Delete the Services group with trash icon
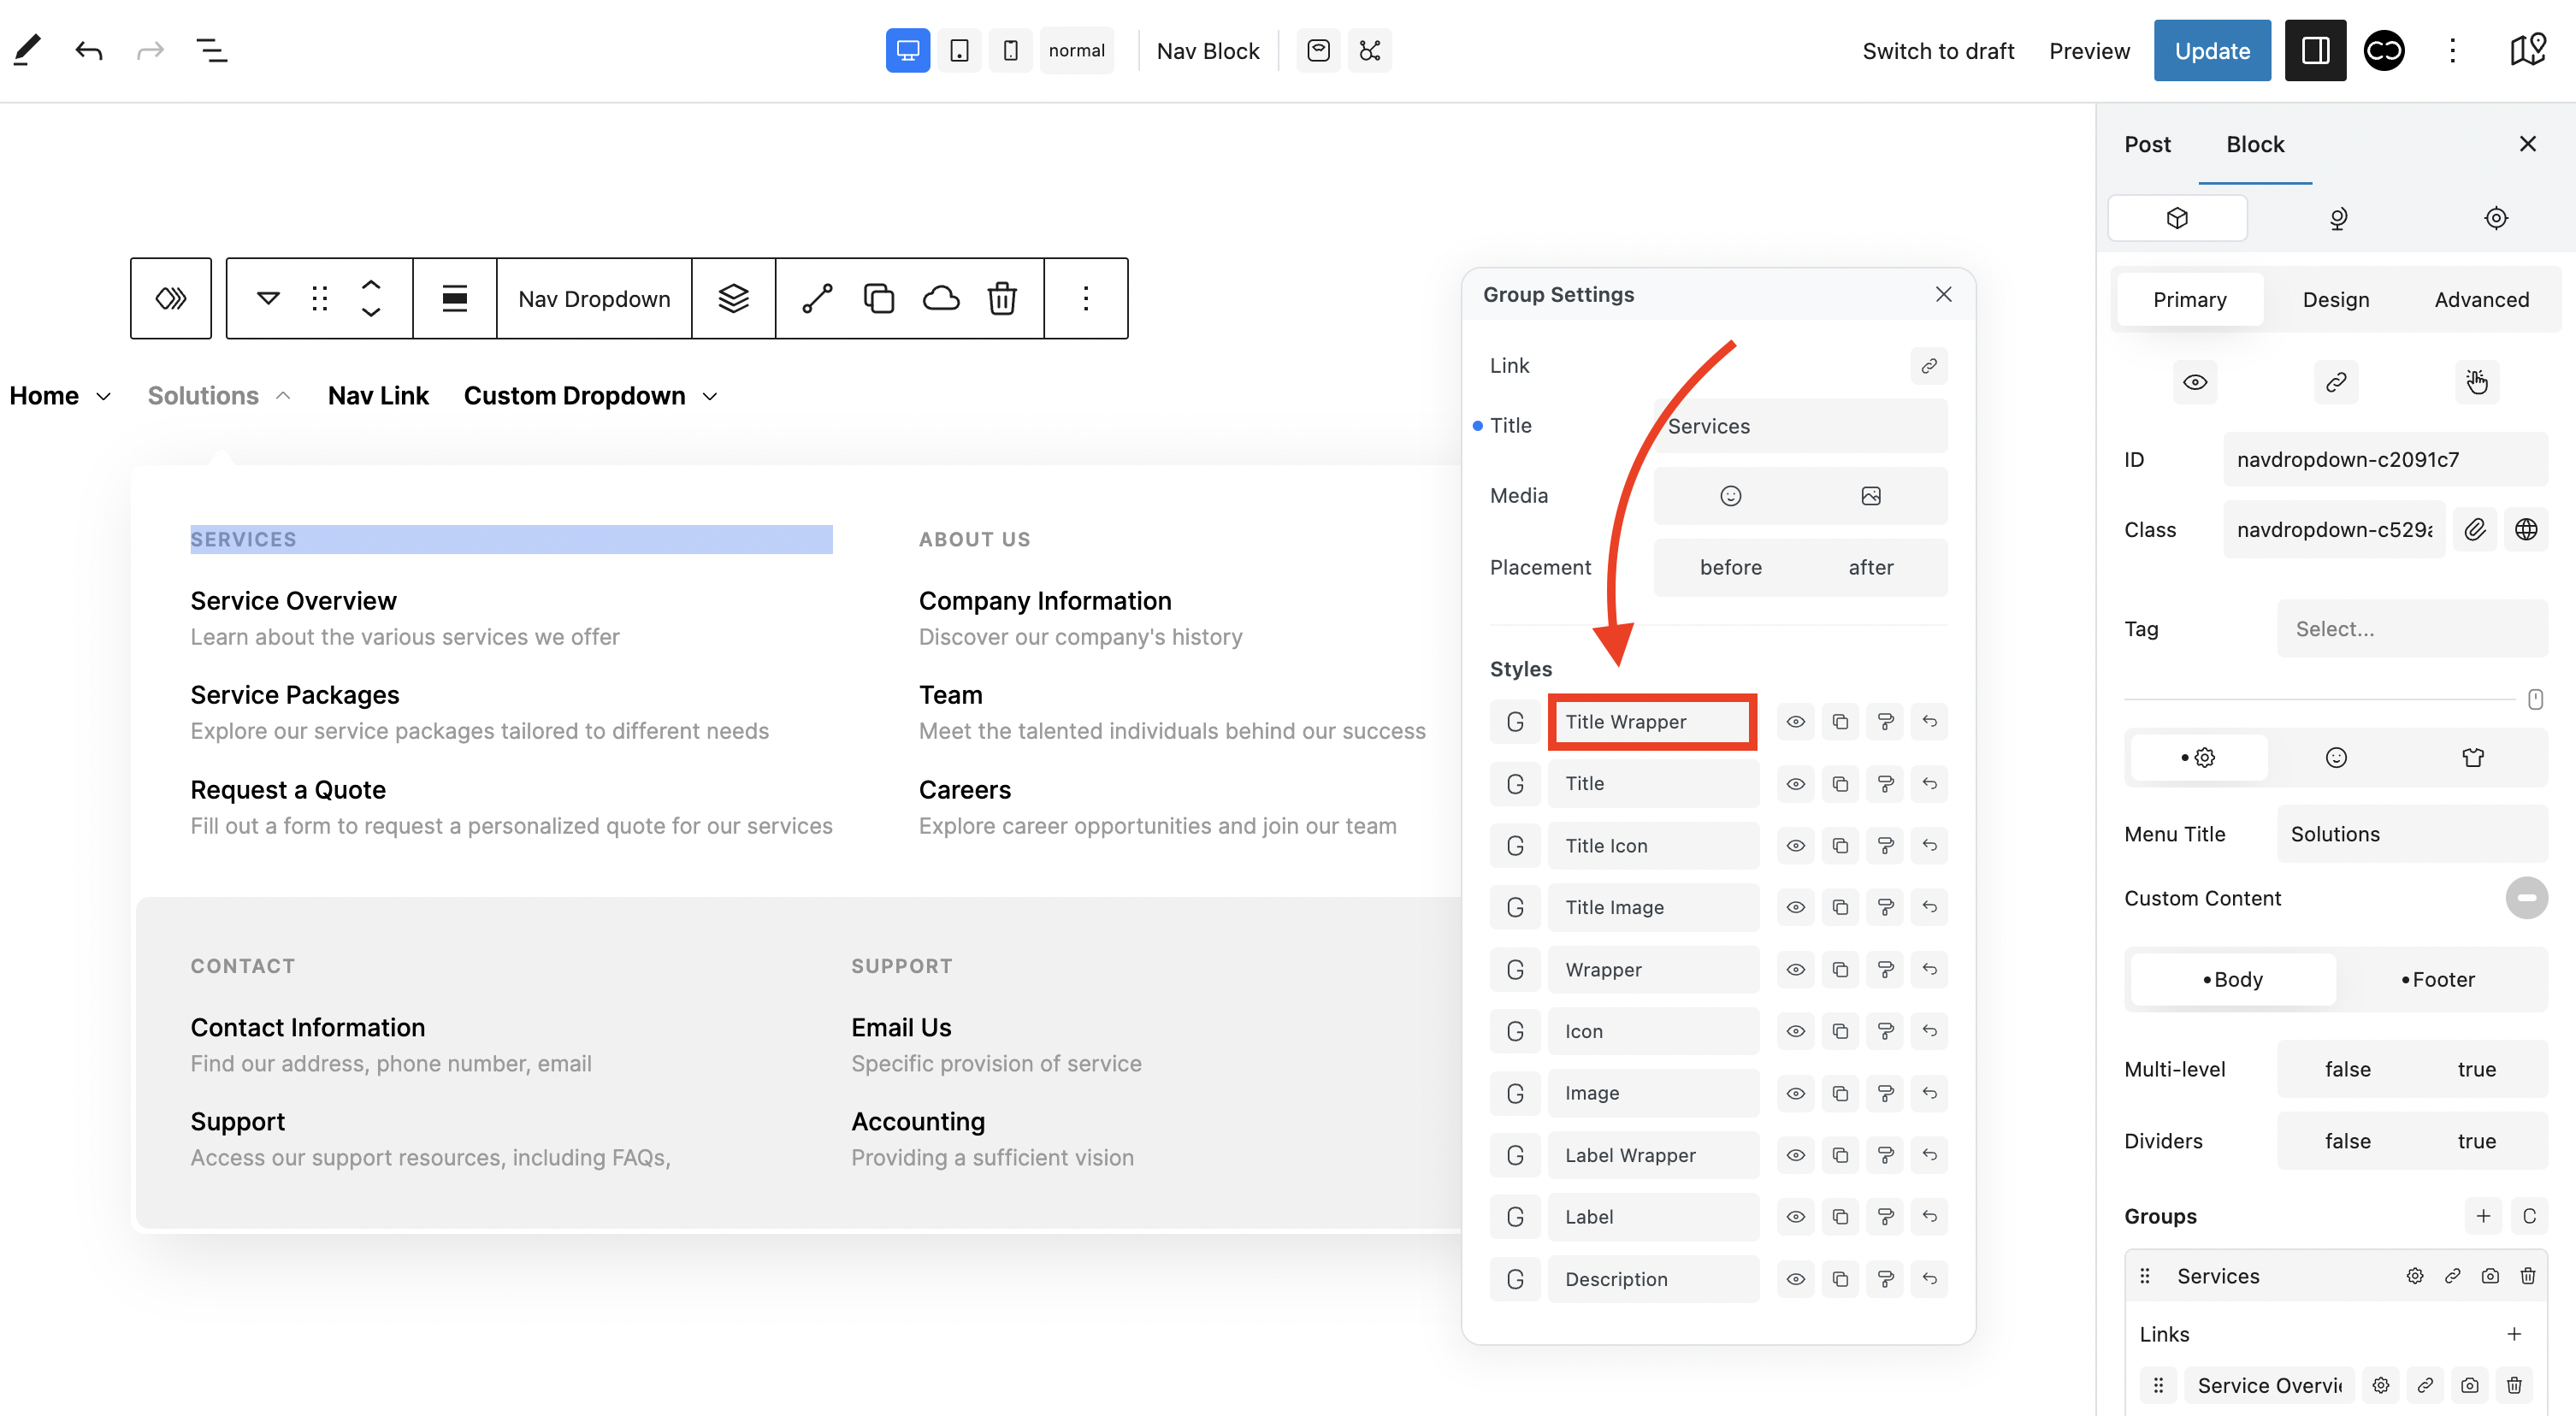Screen dimensions: 2576x1416 tap(2527, 1276)
